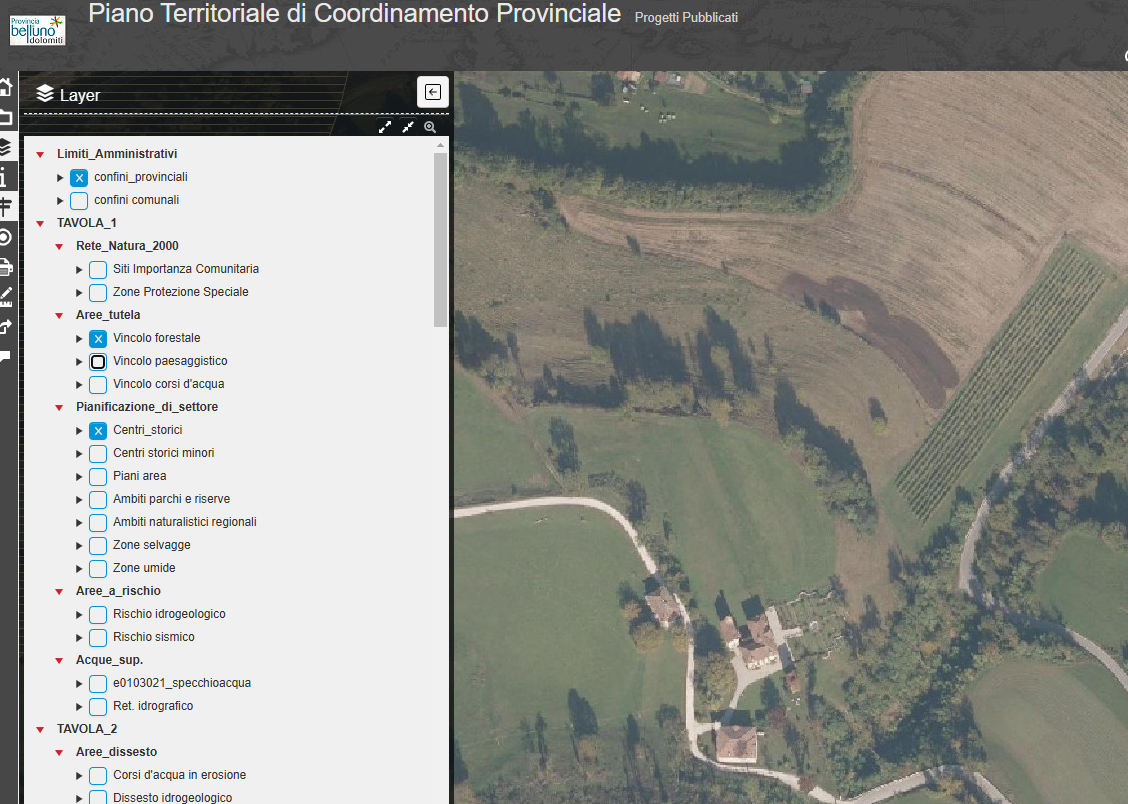Expand Zone umide legend arrow
This screenshot has height=804, width=1128.
point(79,569)
